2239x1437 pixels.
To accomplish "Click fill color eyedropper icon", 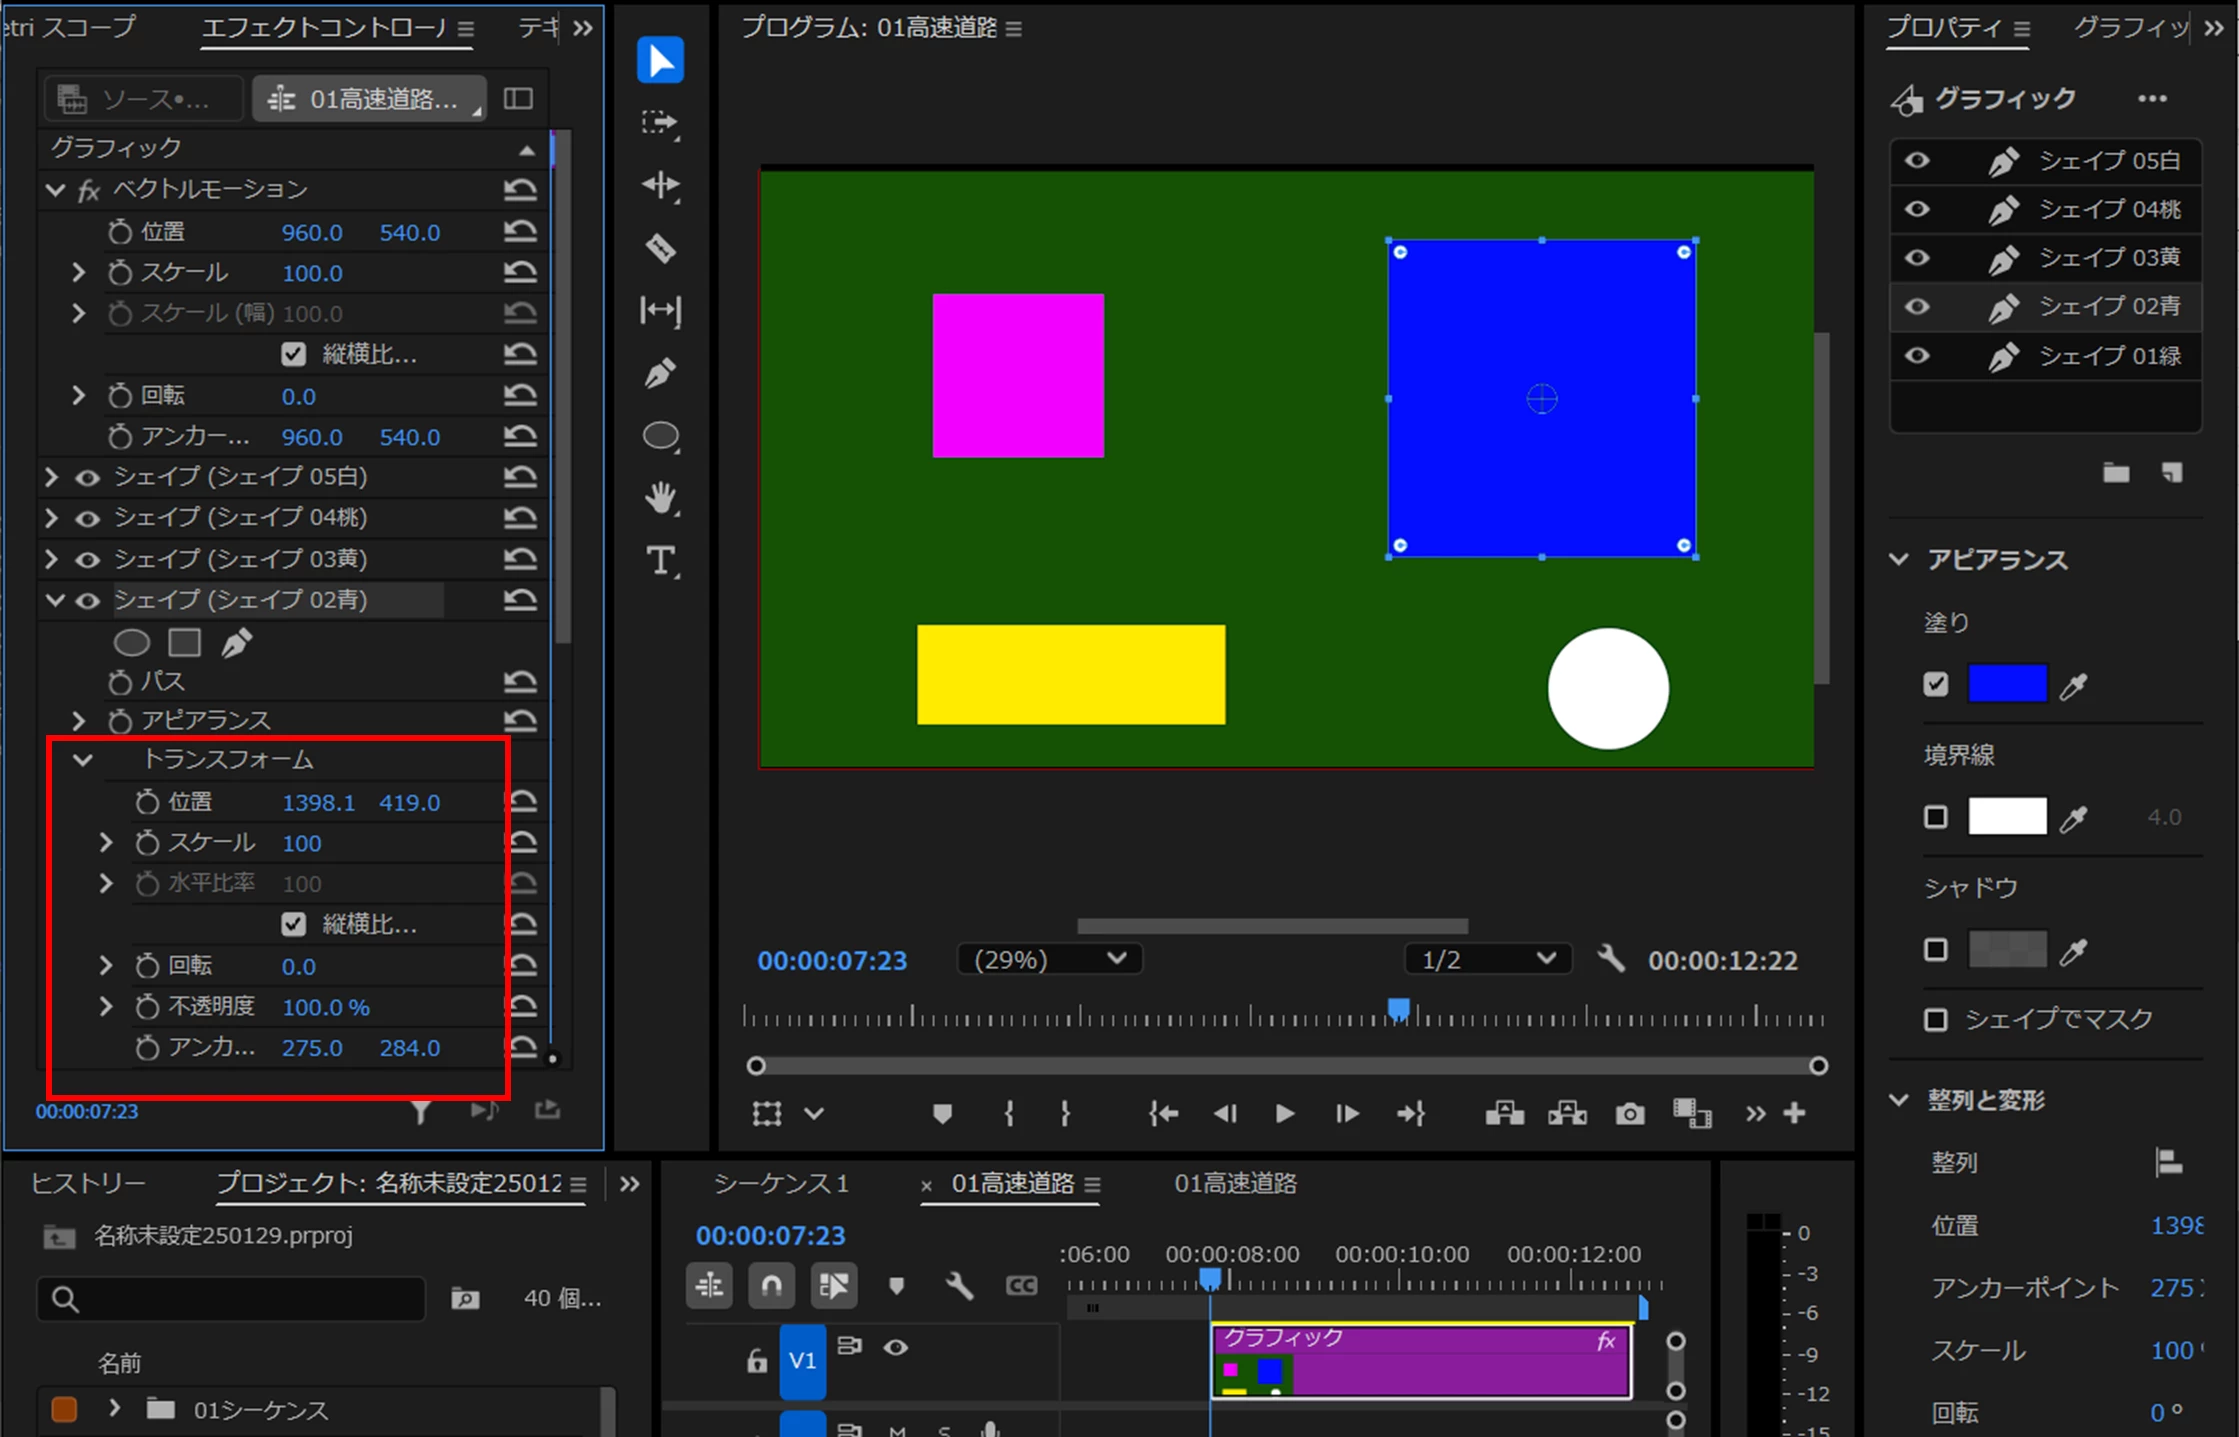I will [x=2074, y=685].
